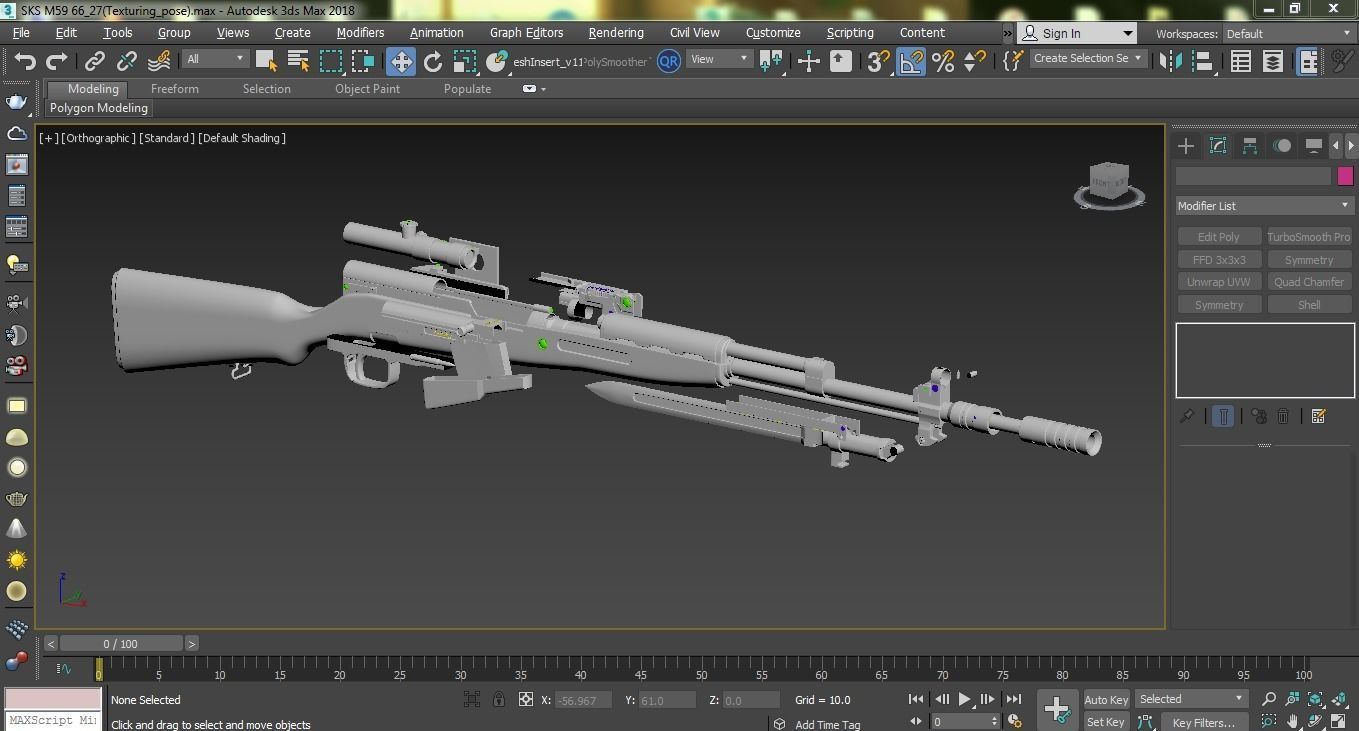Click the Unlink Selection tool
Image resolution: width=1359 pixels, height=731 pixels.
click(126, 61)
